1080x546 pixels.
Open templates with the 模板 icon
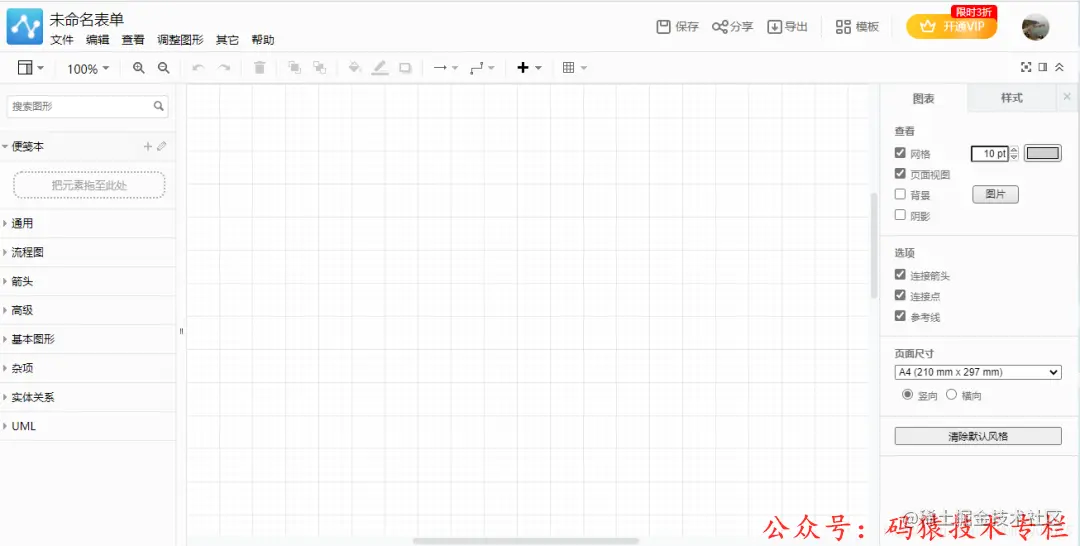pos(843,27)
